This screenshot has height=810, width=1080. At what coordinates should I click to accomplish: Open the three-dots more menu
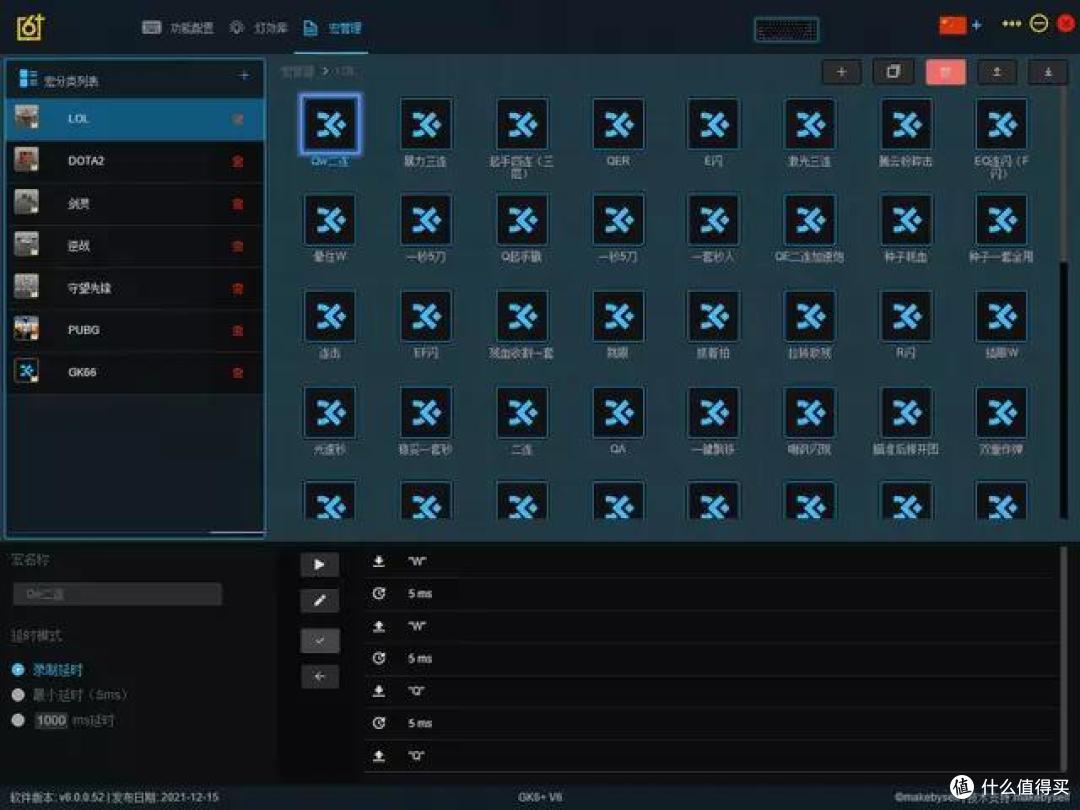point(1011,24)
